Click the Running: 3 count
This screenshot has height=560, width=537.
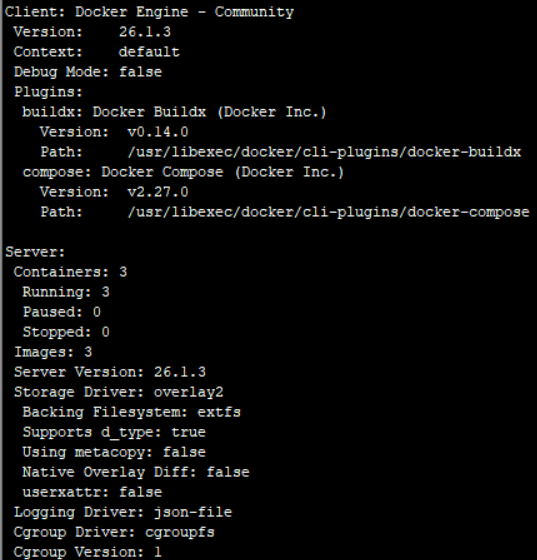pyautogui.click(x=105, y=292)
